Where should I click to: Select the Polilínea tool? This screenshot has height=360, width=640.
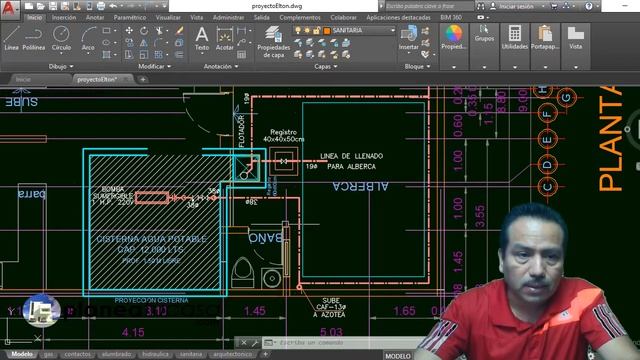[33, 38]
